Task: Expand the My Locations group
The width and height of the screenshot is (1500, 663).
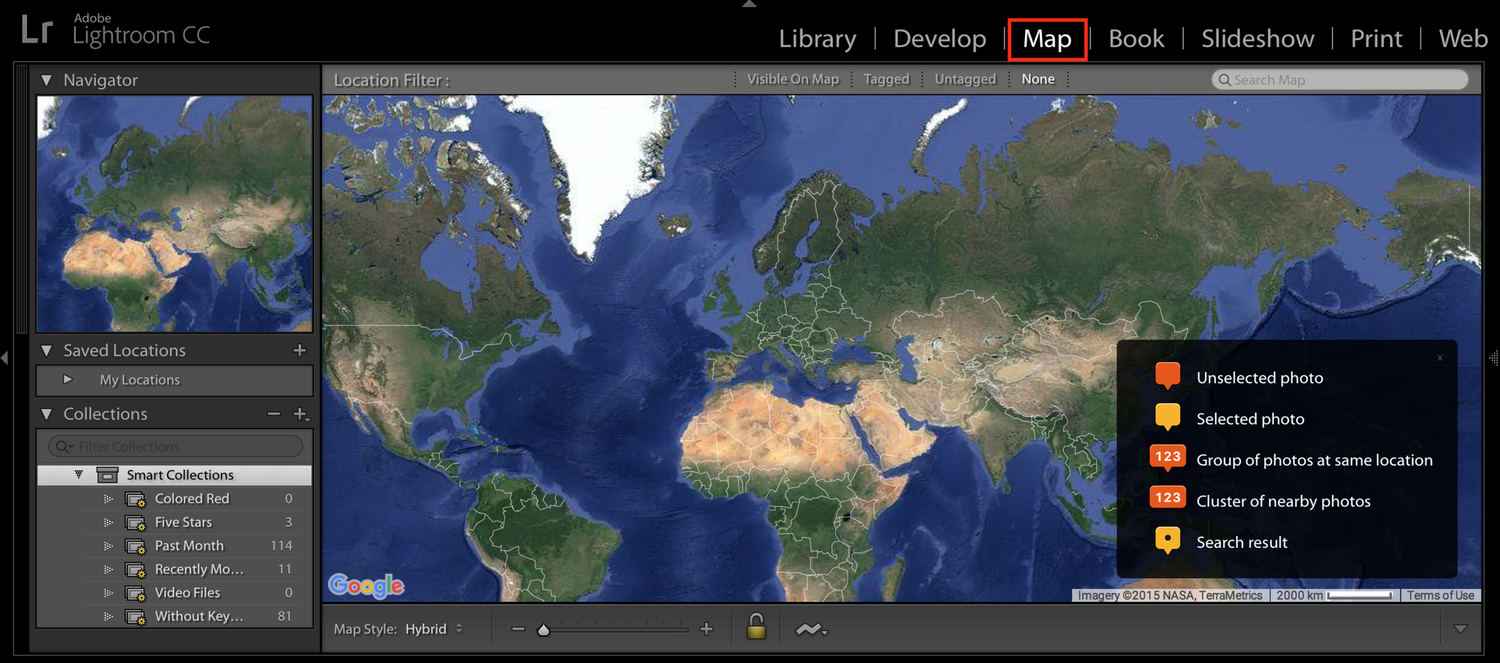Action: pyautogui.click(x=66, y=380)
